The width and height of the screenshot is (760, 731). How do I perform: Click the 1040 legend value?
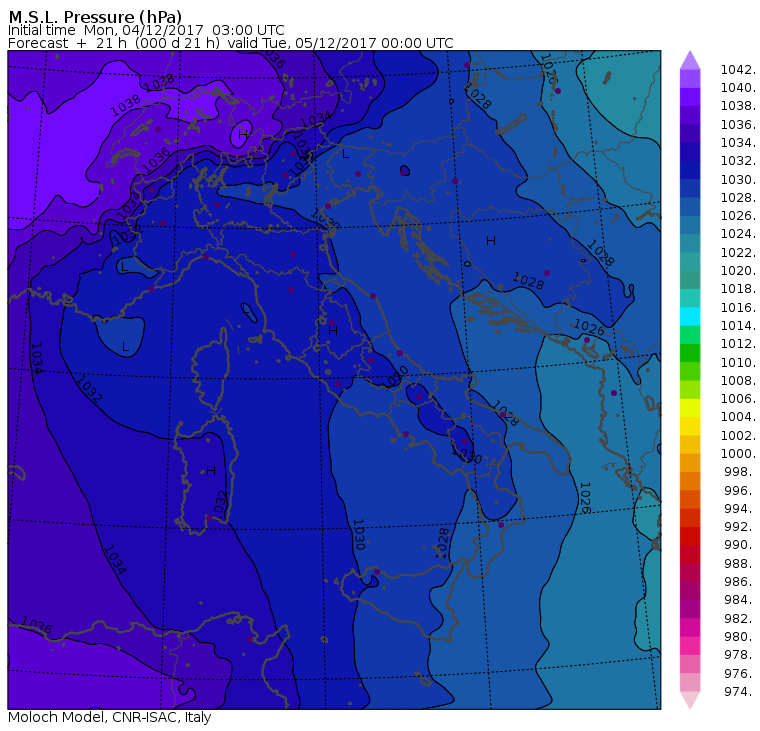[x=738, y=88]
